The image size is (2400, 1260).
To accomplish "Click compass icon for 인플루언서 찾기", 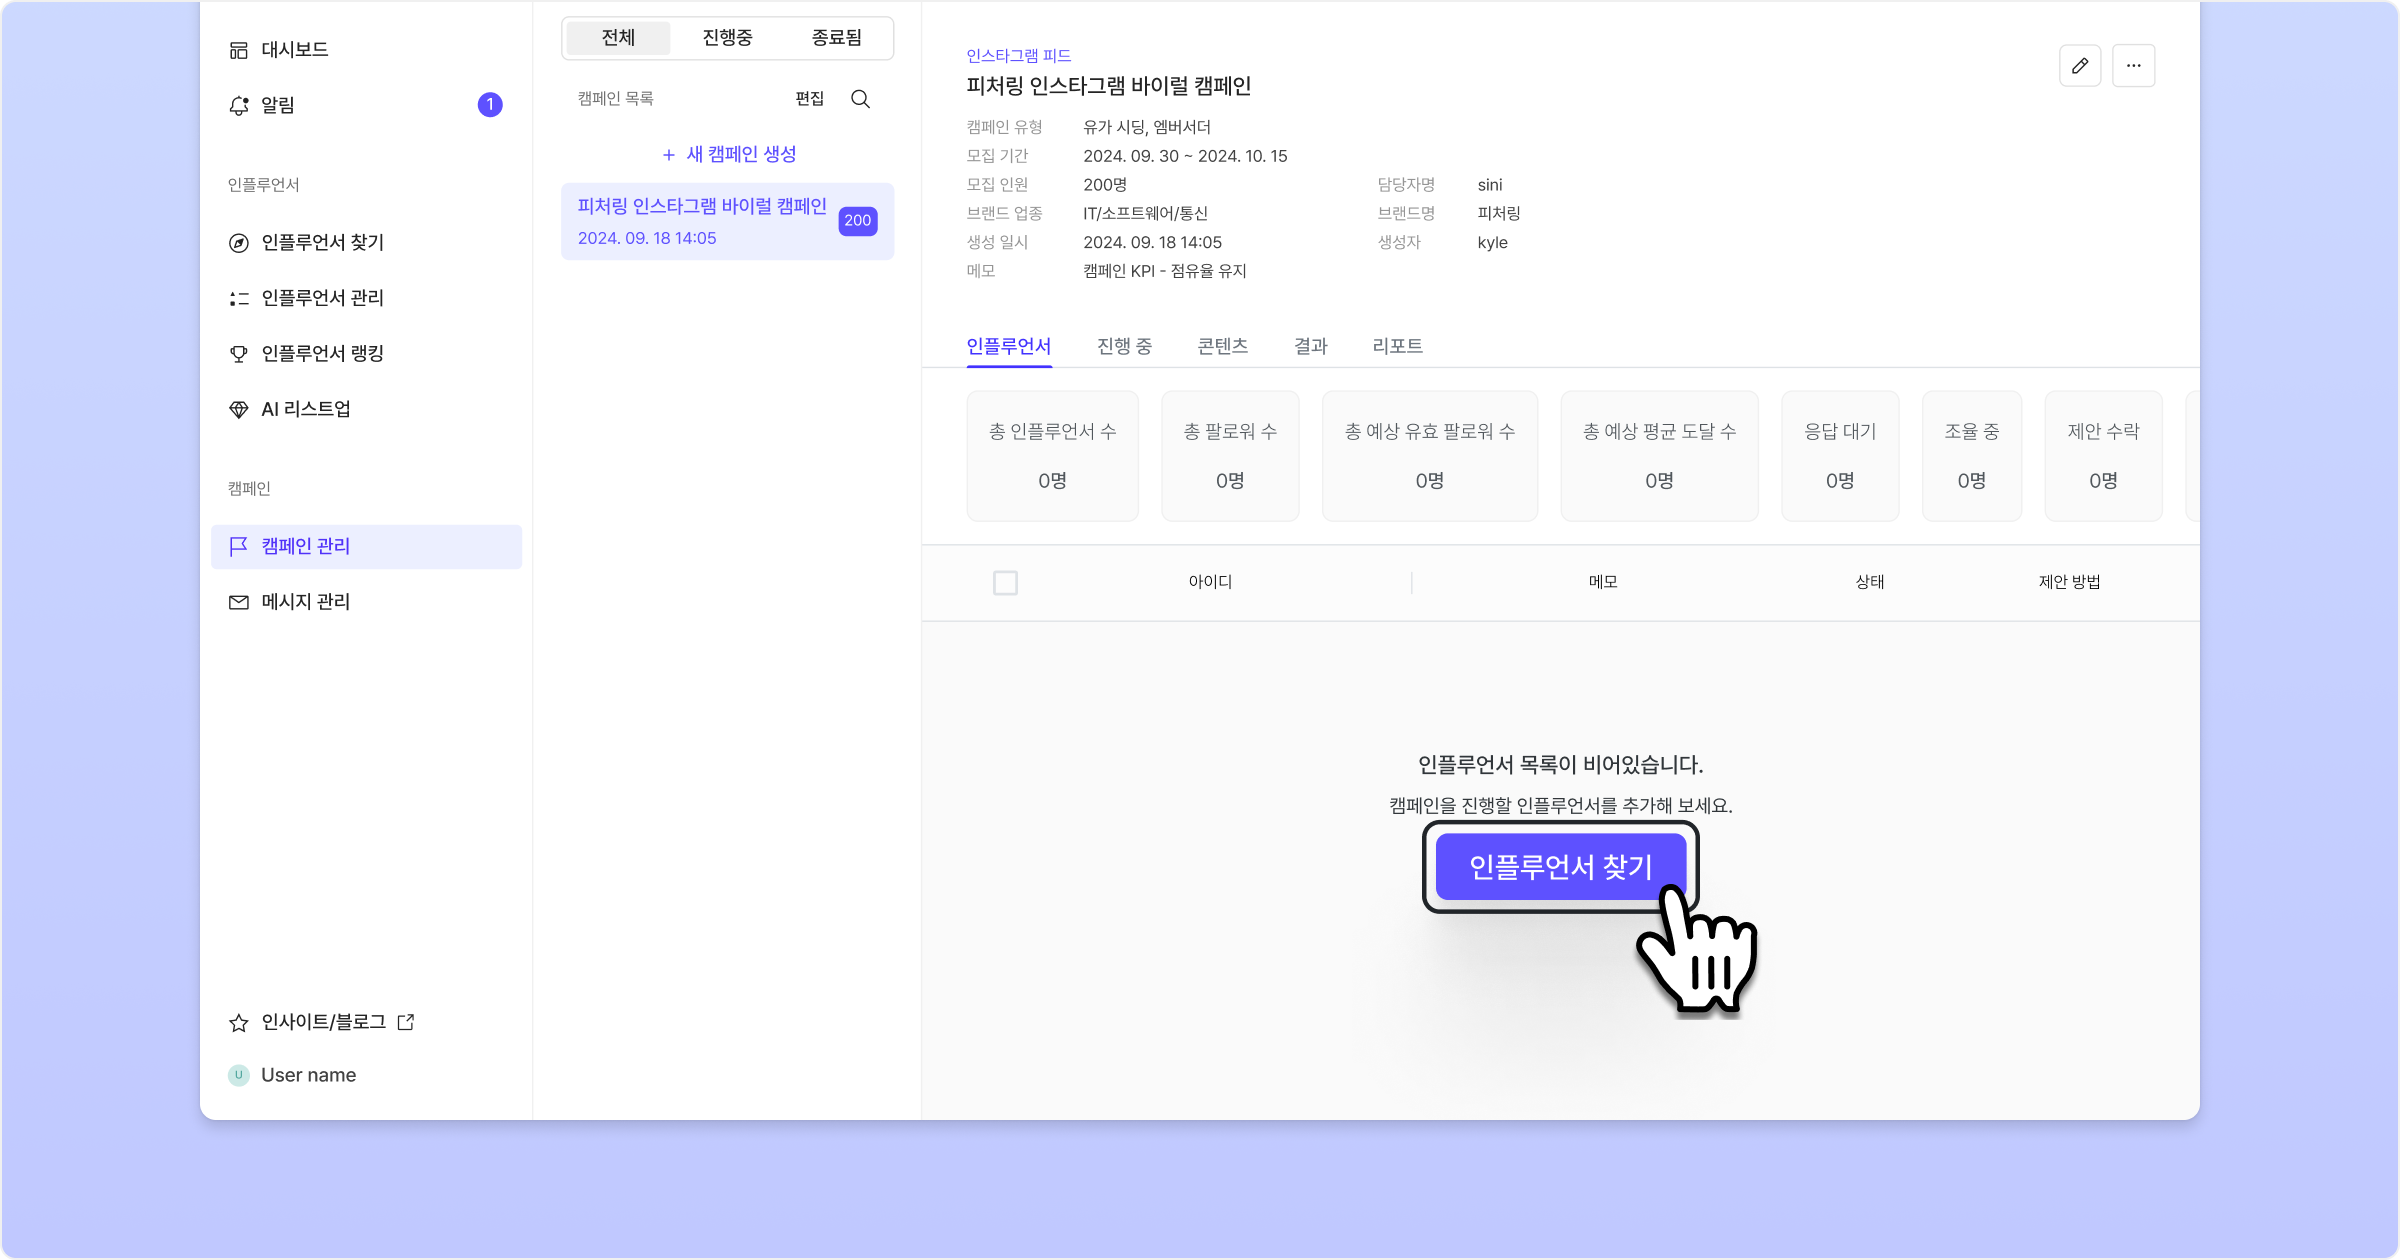I will point(238,243).
